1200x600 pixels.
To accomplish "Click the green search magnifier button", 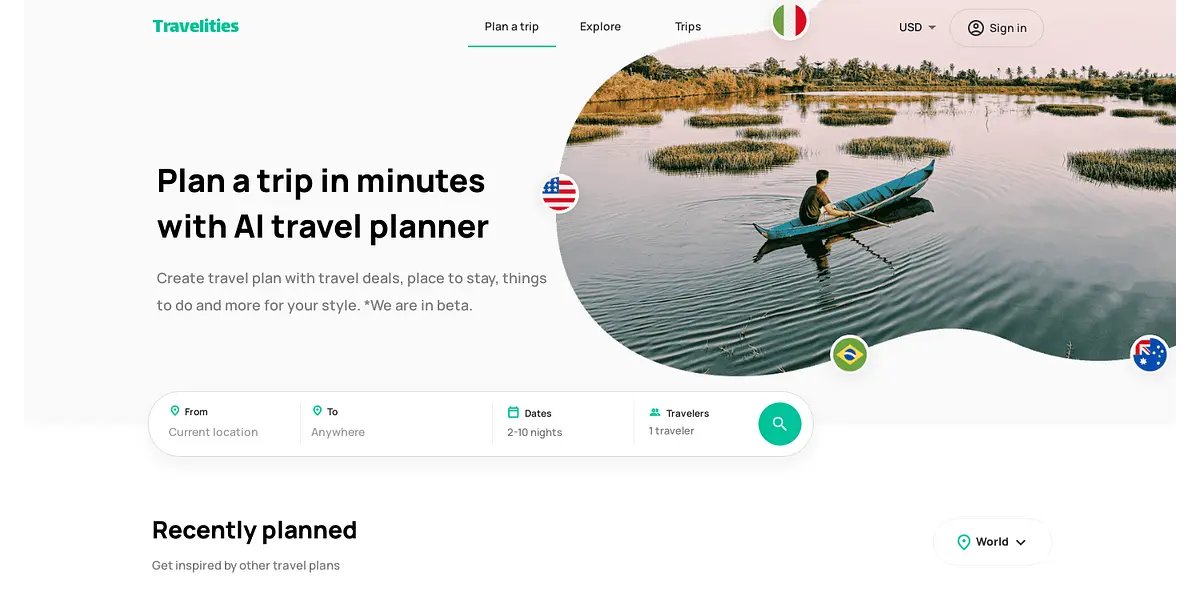I will click(x=780, y=424).
